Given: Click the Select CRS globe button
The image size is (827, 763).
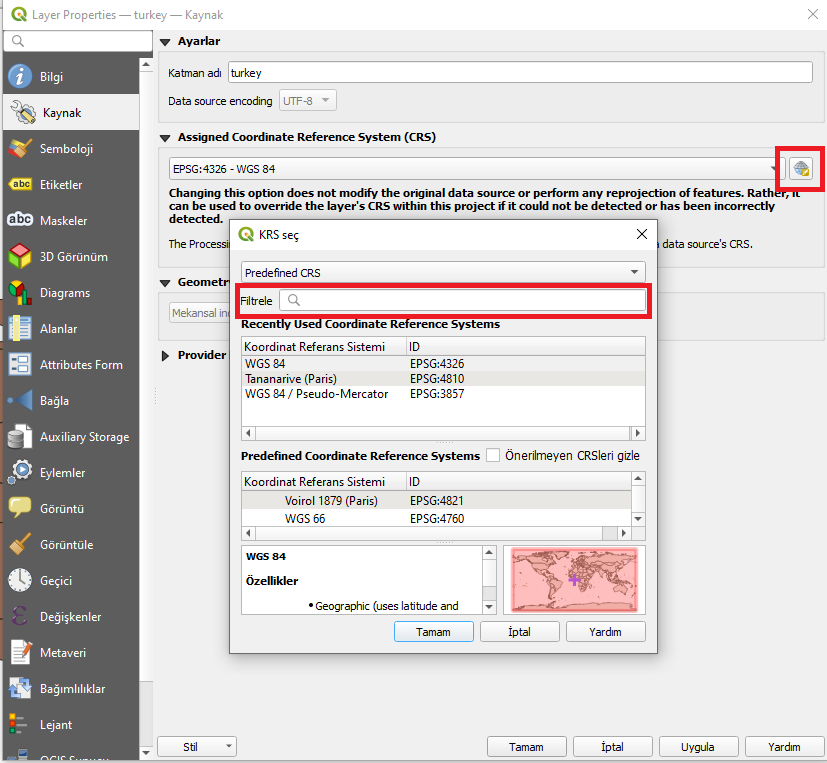Looking at the screenshot, I should pos(801,169).
